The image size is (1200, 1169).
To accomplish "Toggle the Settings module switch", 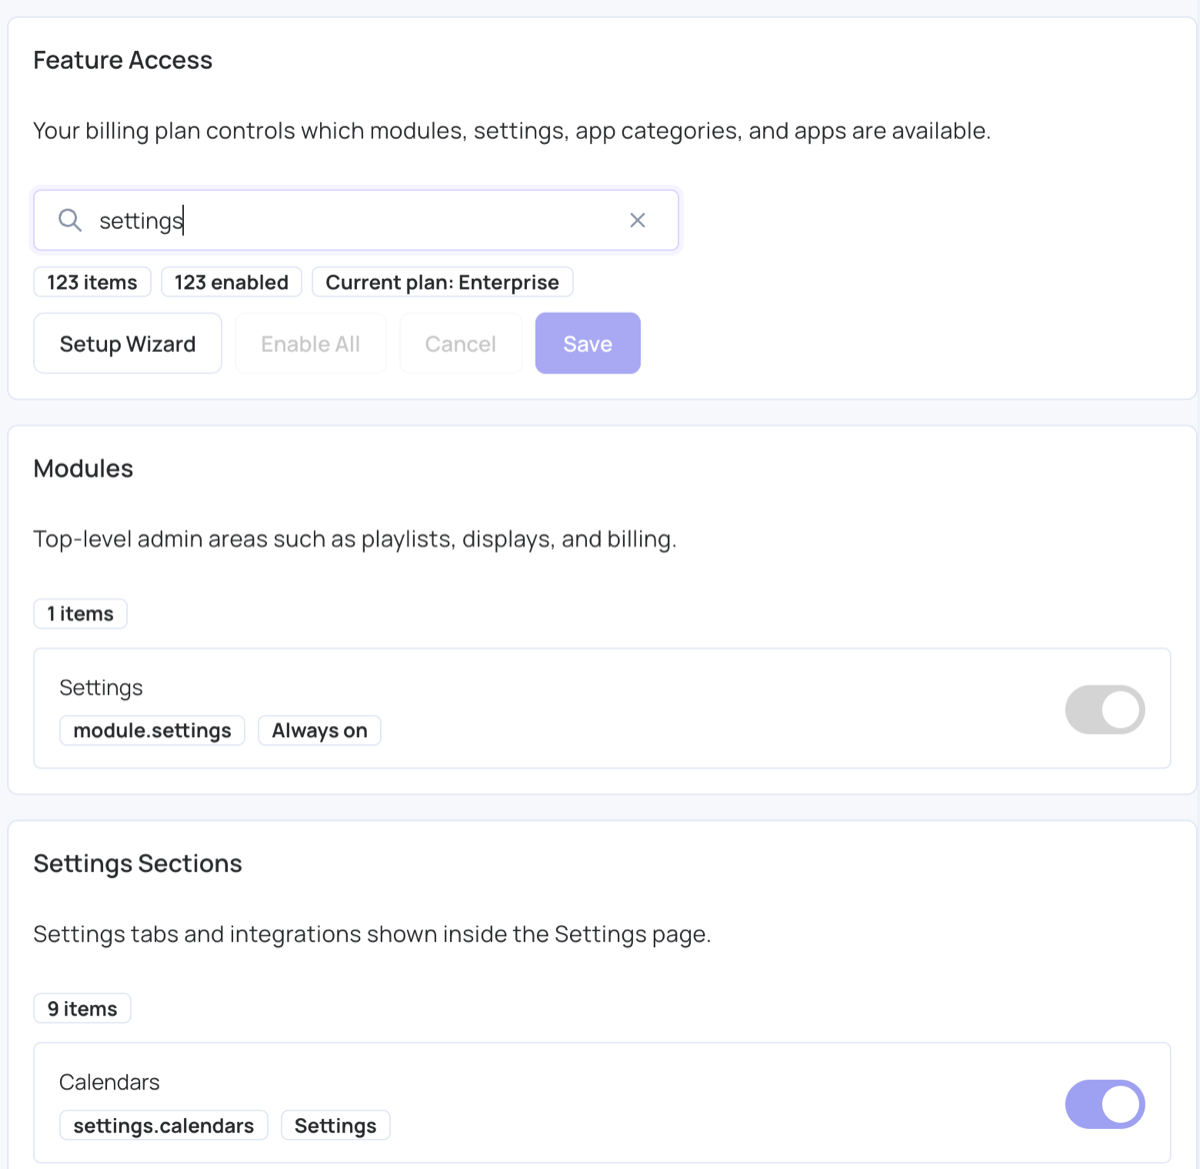I will coord(1105,709).
